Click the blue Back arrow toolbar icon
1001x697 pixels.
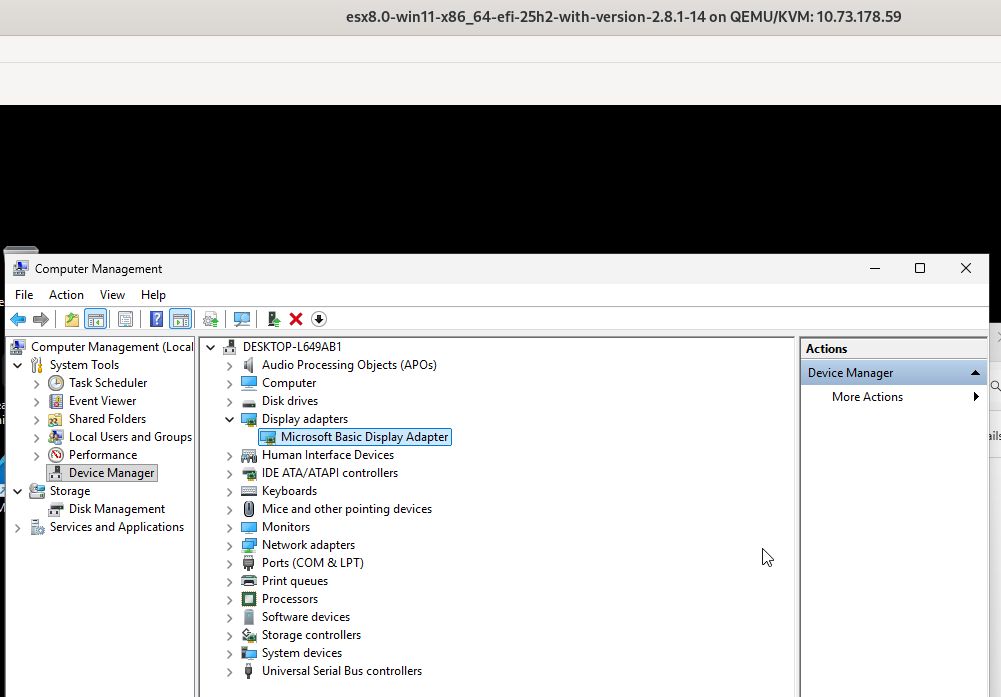tap(19, 319)
